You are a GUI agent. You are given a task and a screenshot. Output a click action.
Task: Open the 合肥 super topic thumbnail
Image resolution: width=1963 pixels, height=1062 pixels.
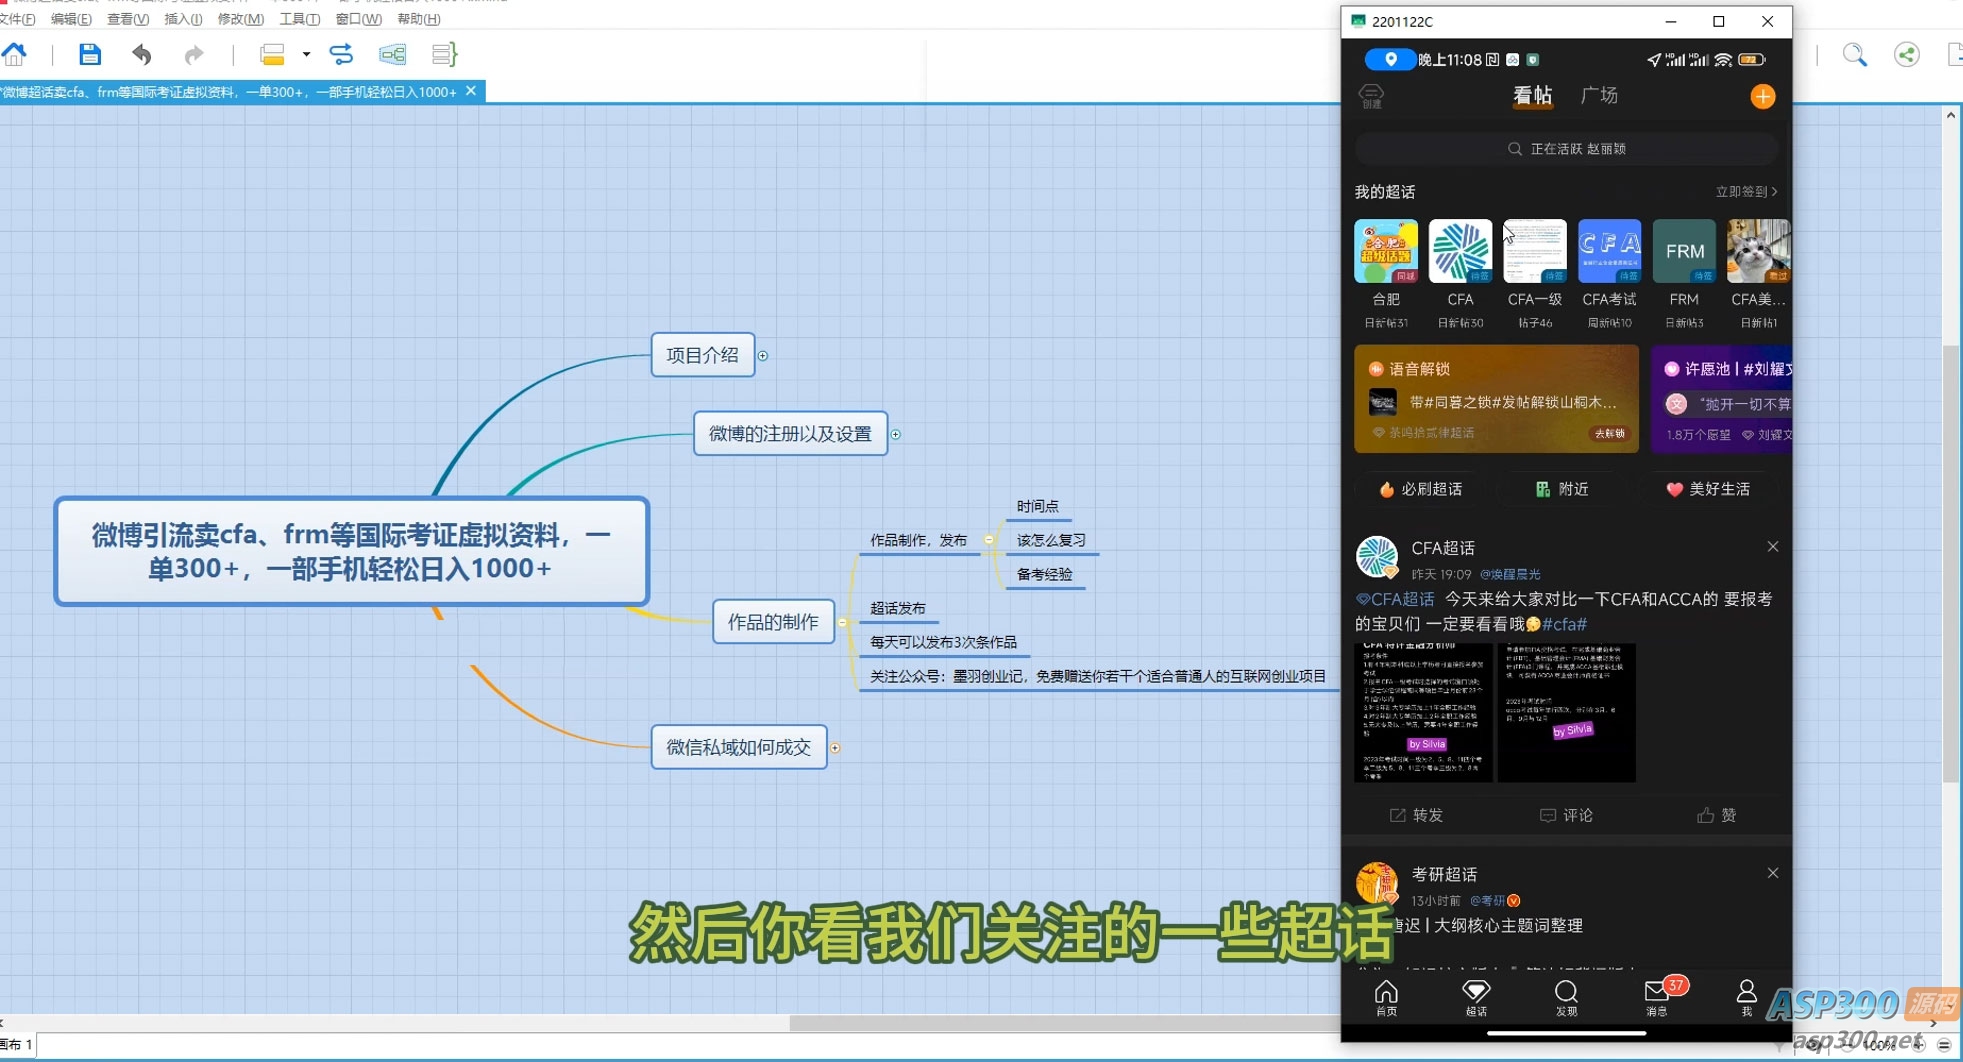[x=1386, y=251]
